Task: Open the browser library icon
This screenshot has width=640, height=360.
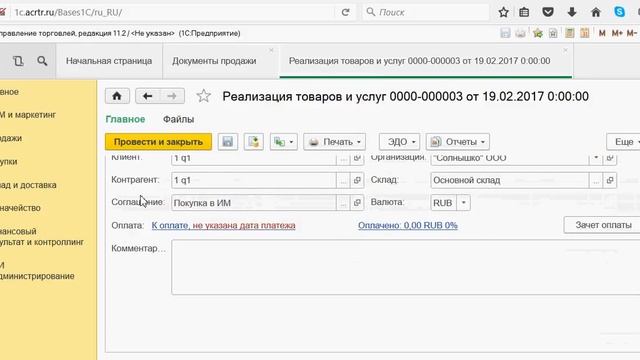Action: coord(524,12)
